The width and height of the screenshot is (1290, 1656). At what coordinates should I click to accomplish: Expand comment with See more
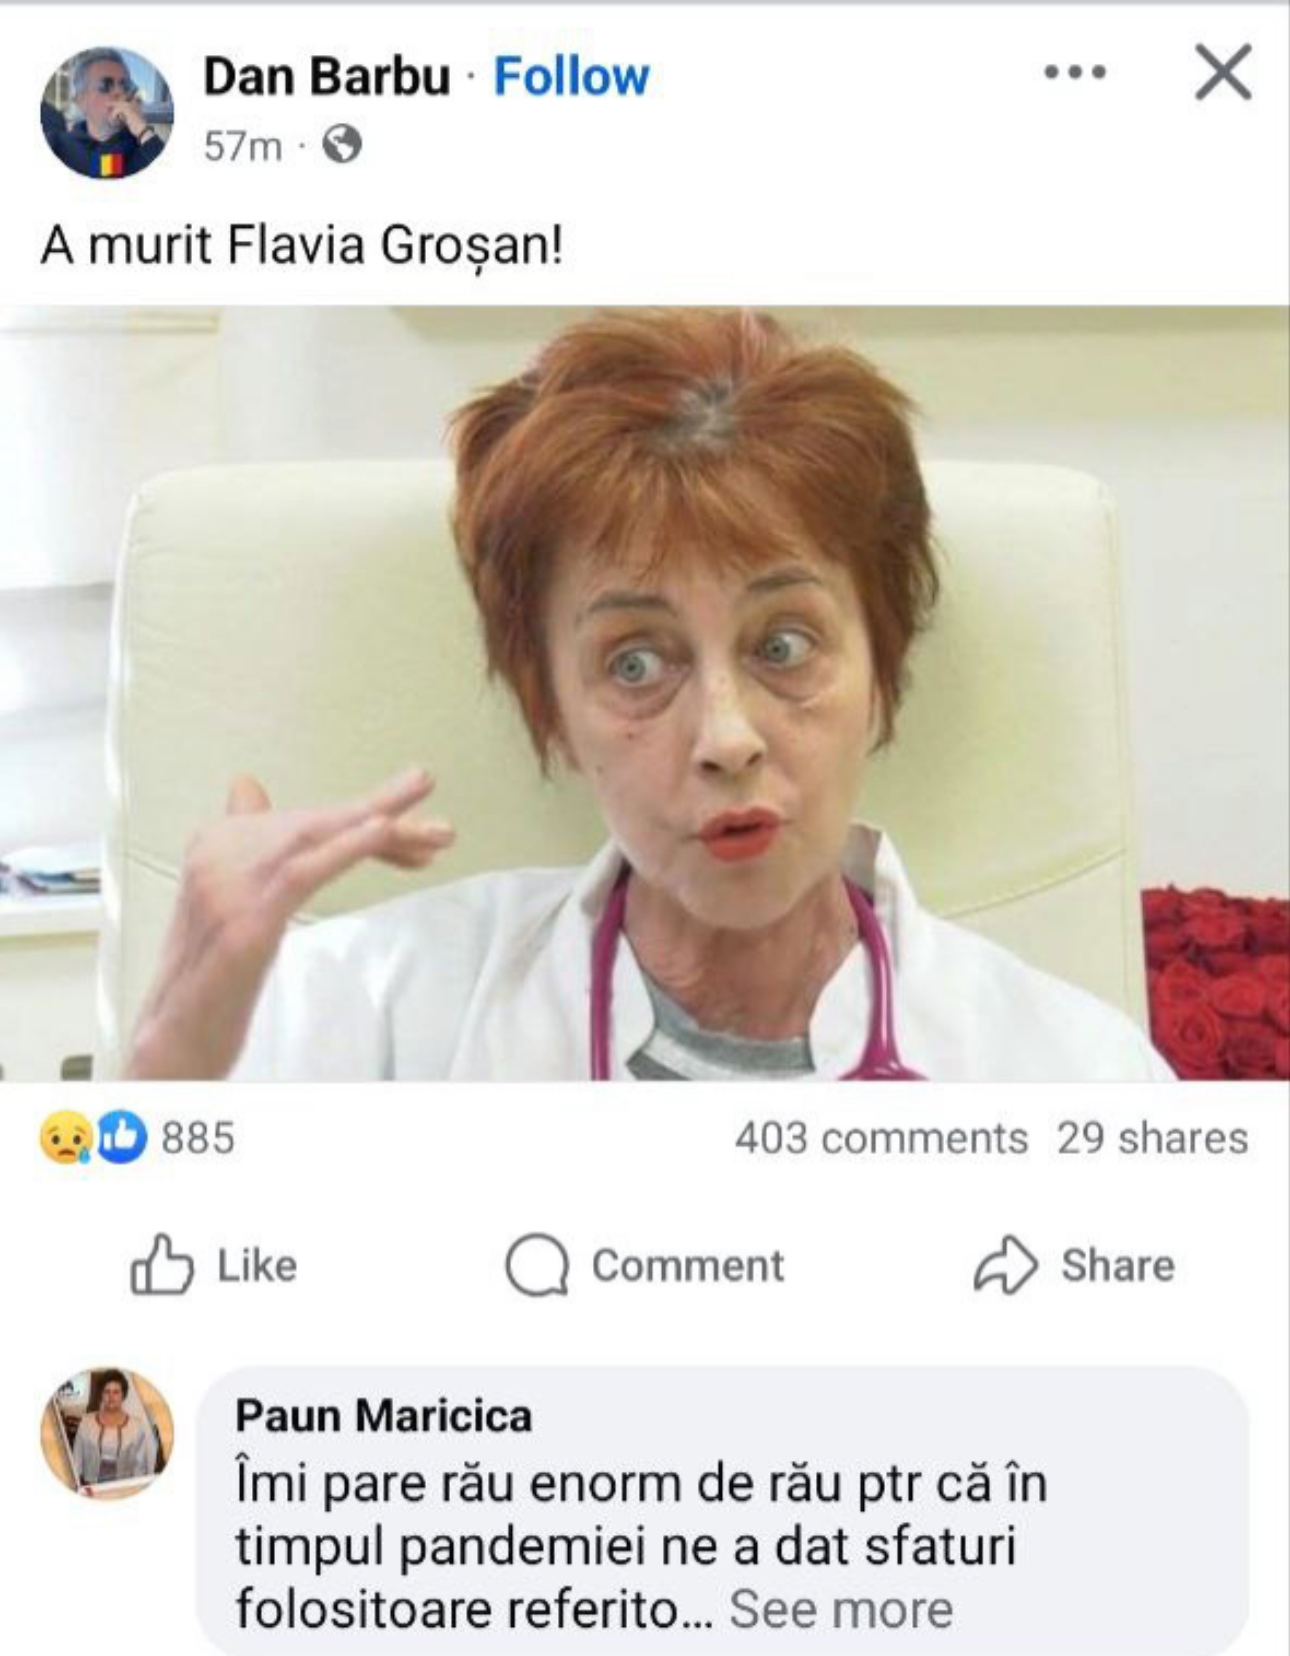tap(840, 1609)
